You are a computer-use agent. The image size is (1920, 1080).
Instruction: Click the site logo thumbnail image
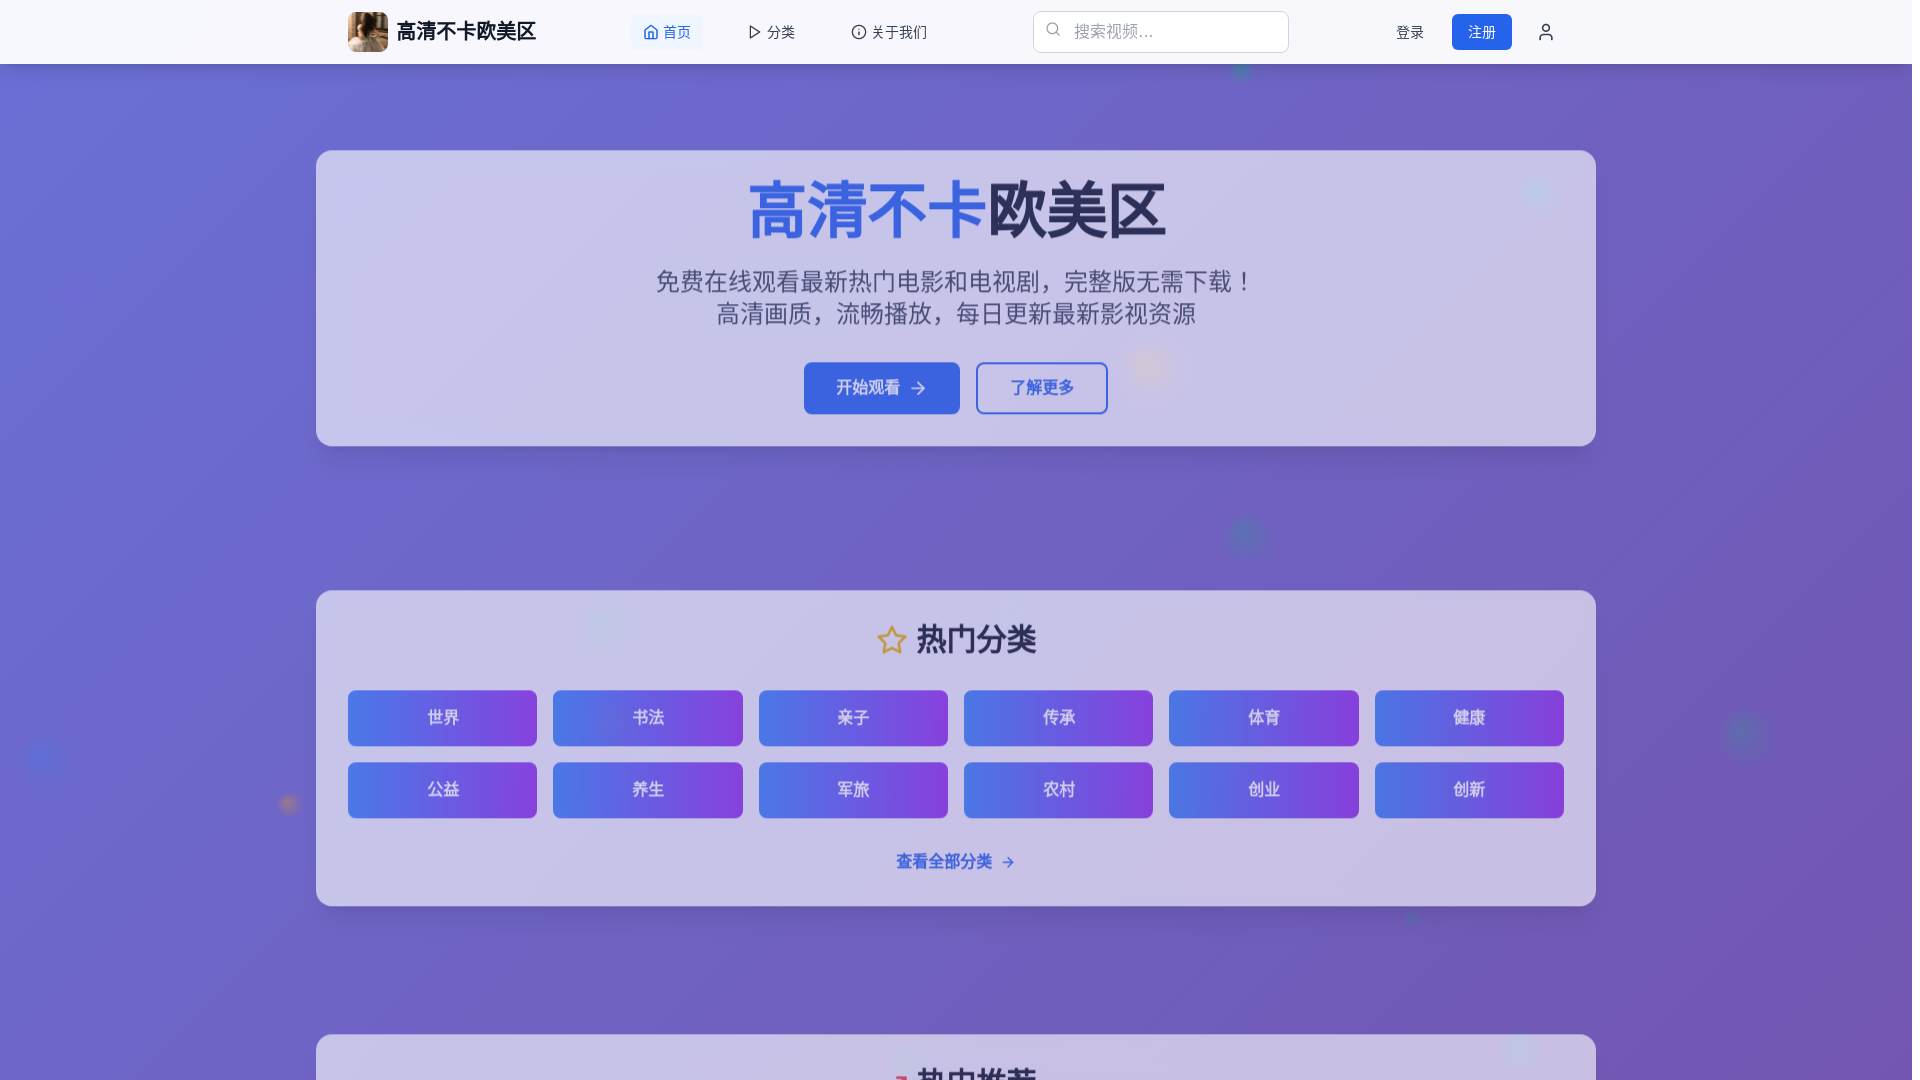click(367, 32)
